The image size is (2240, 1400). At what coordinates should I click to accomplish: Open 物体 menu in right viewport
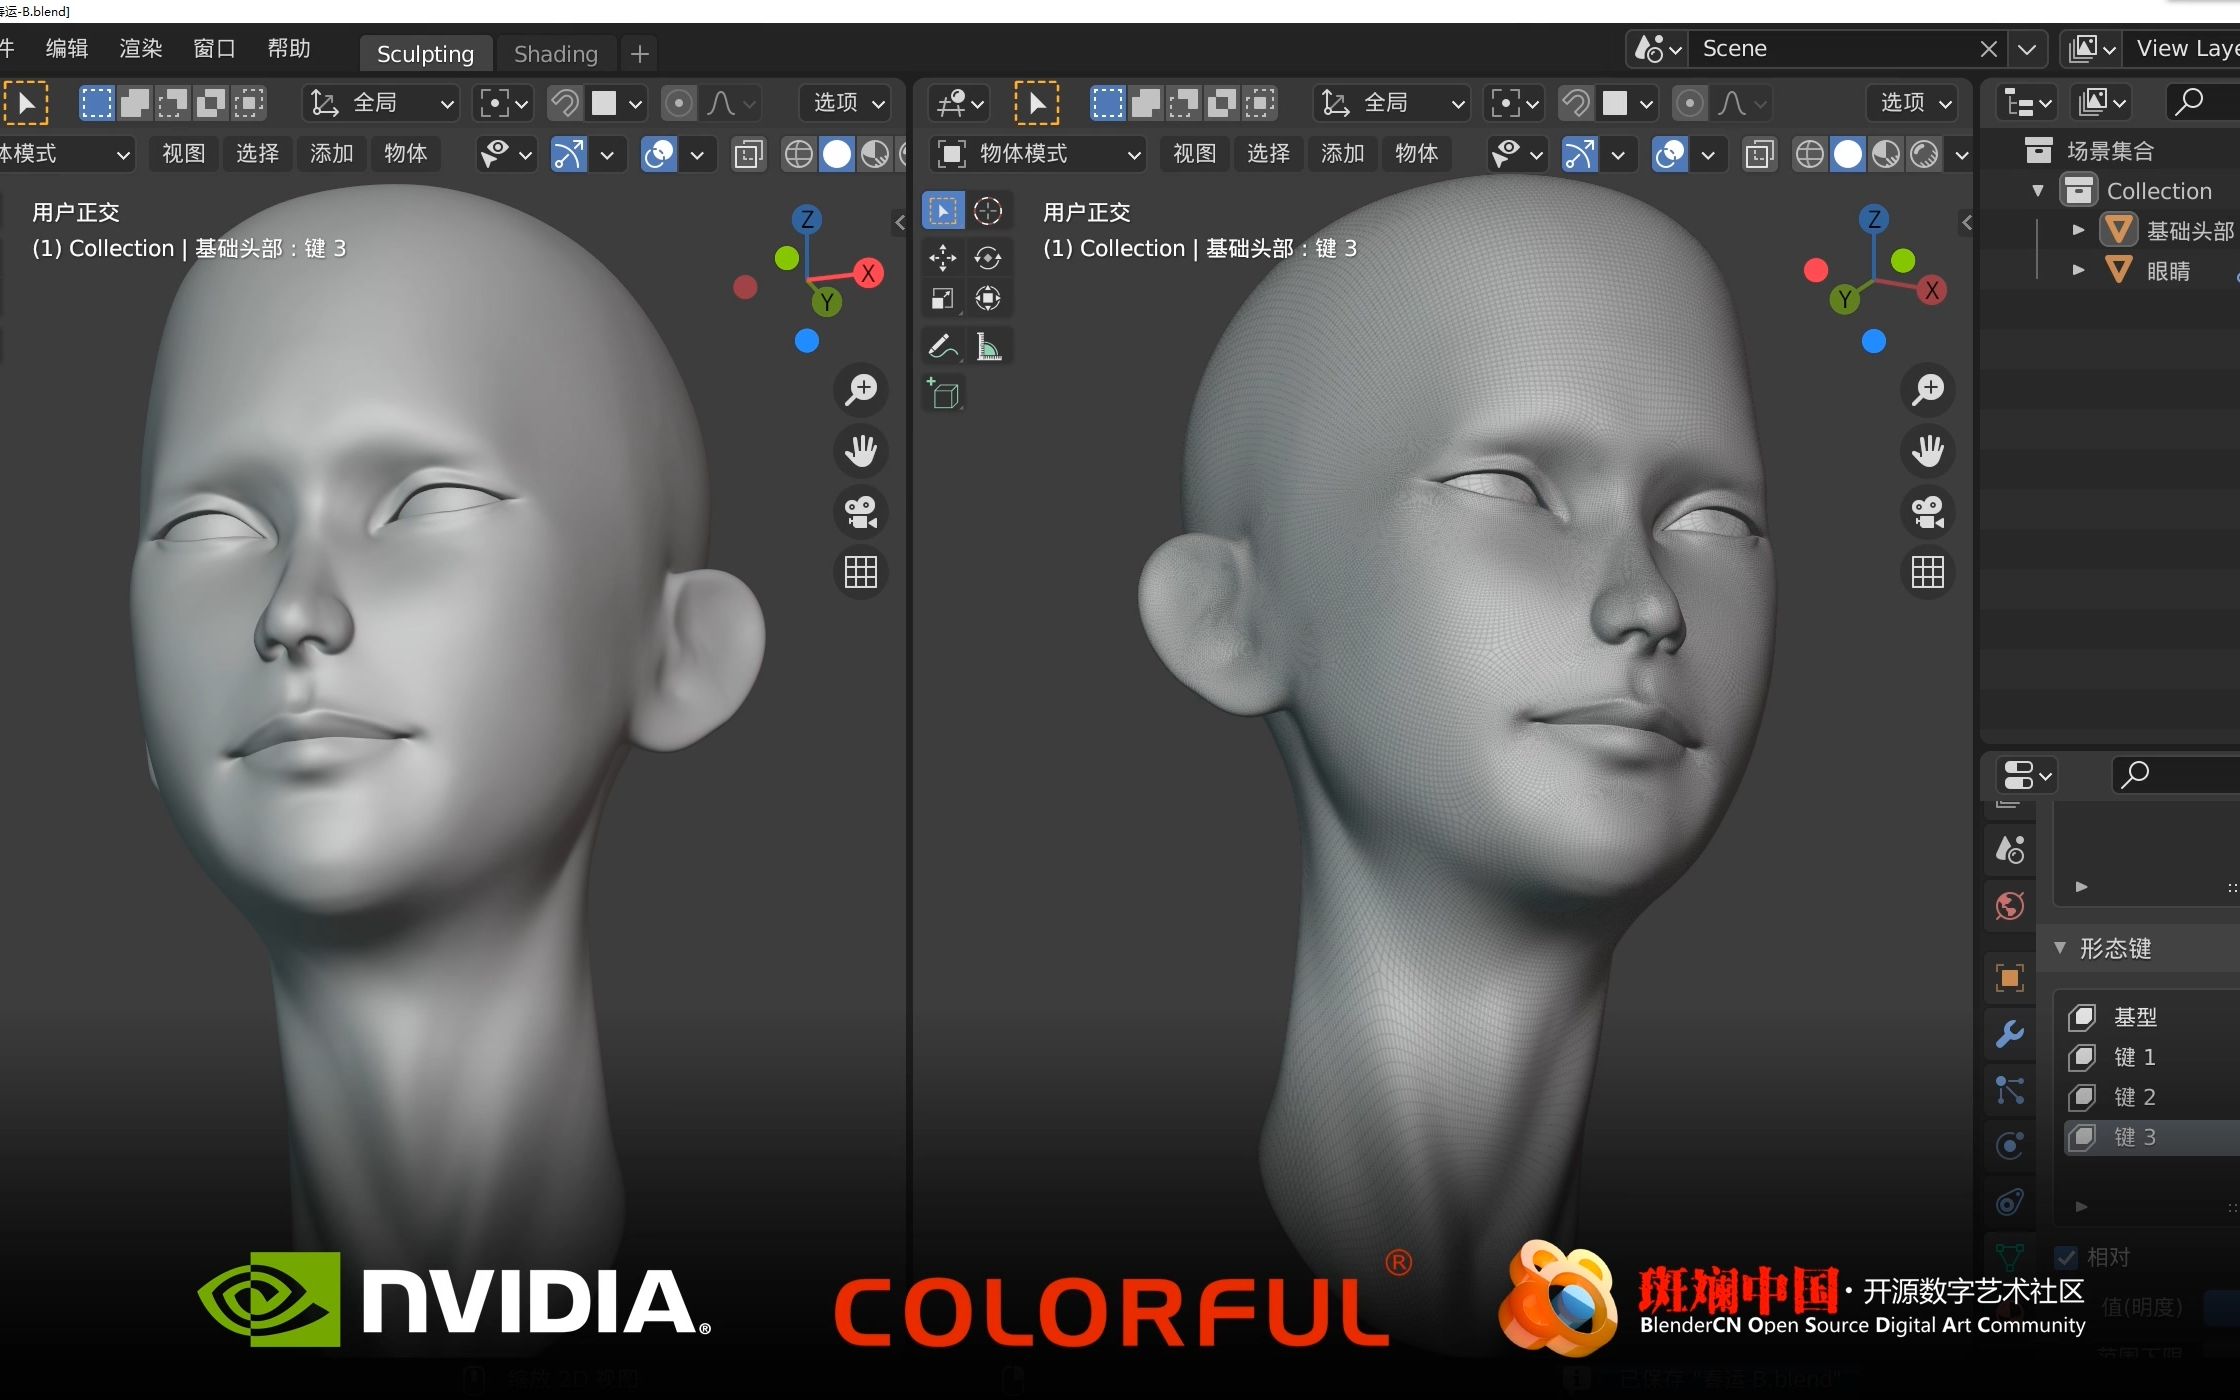(x=1416, y=154)
